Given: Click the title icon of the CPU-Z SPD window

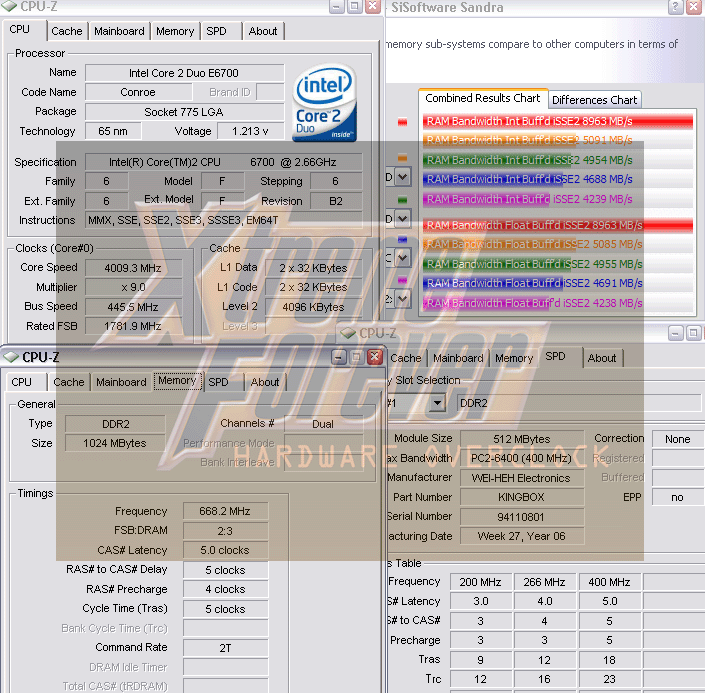Looking at the screenshot, I should pos(348,333).
